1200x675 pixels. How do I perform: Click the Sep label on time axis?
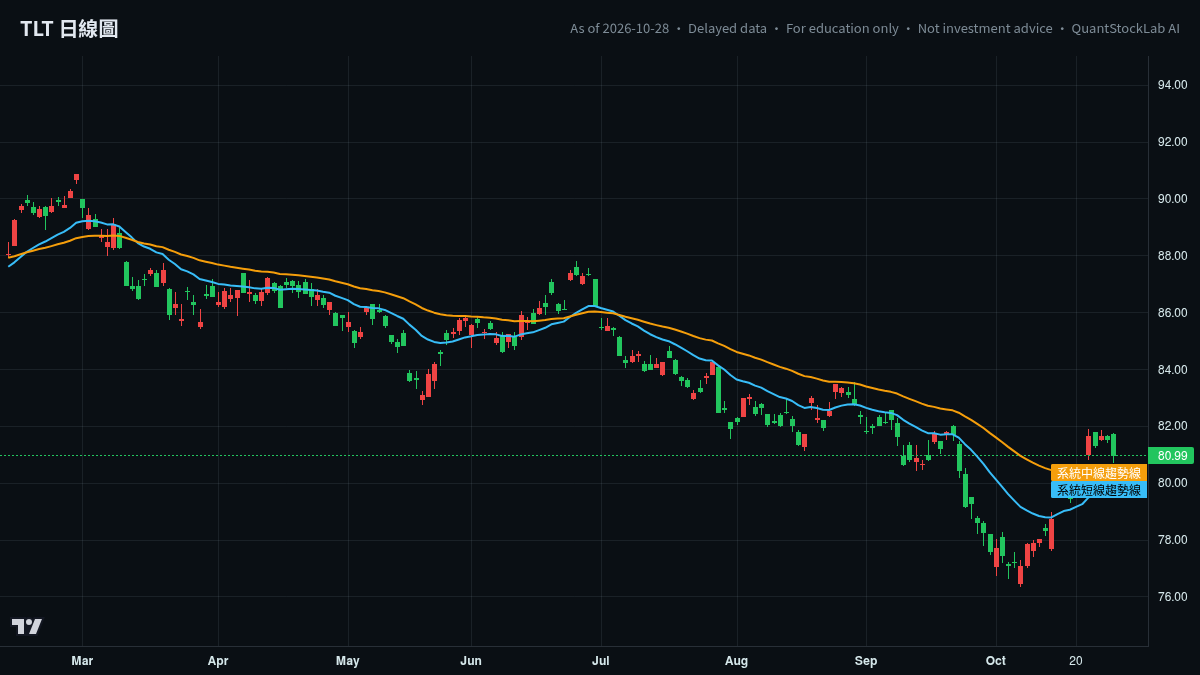[x=866, y=661]
